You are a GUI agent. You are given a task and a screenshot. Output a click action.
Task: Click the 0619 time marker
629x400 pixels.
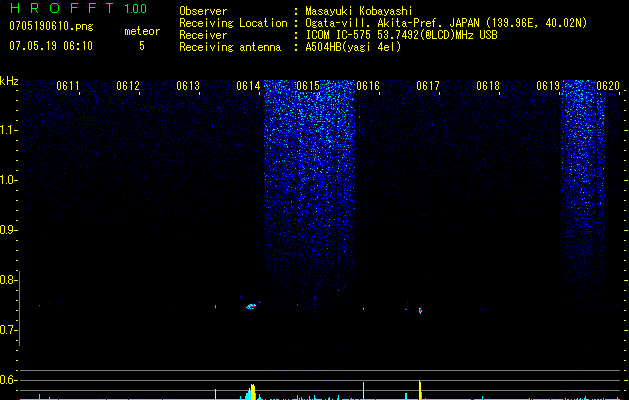pos(548,86)
